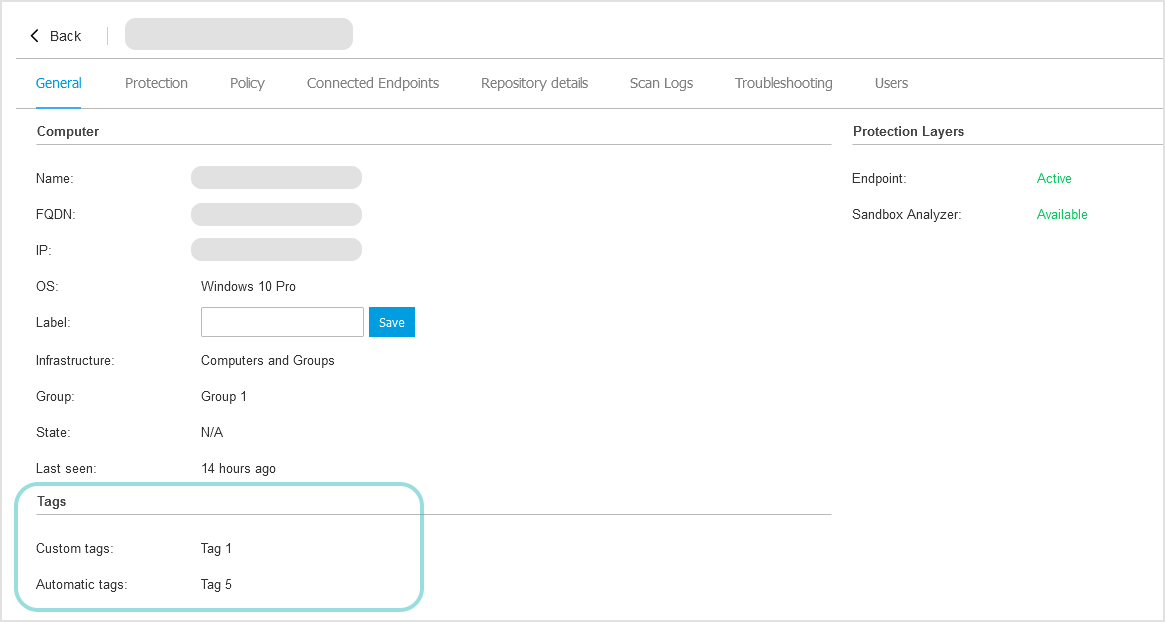The width and height of the screenshot is (1165, 622).
Task: Click the Computer section heading
Action: (67, 131)
